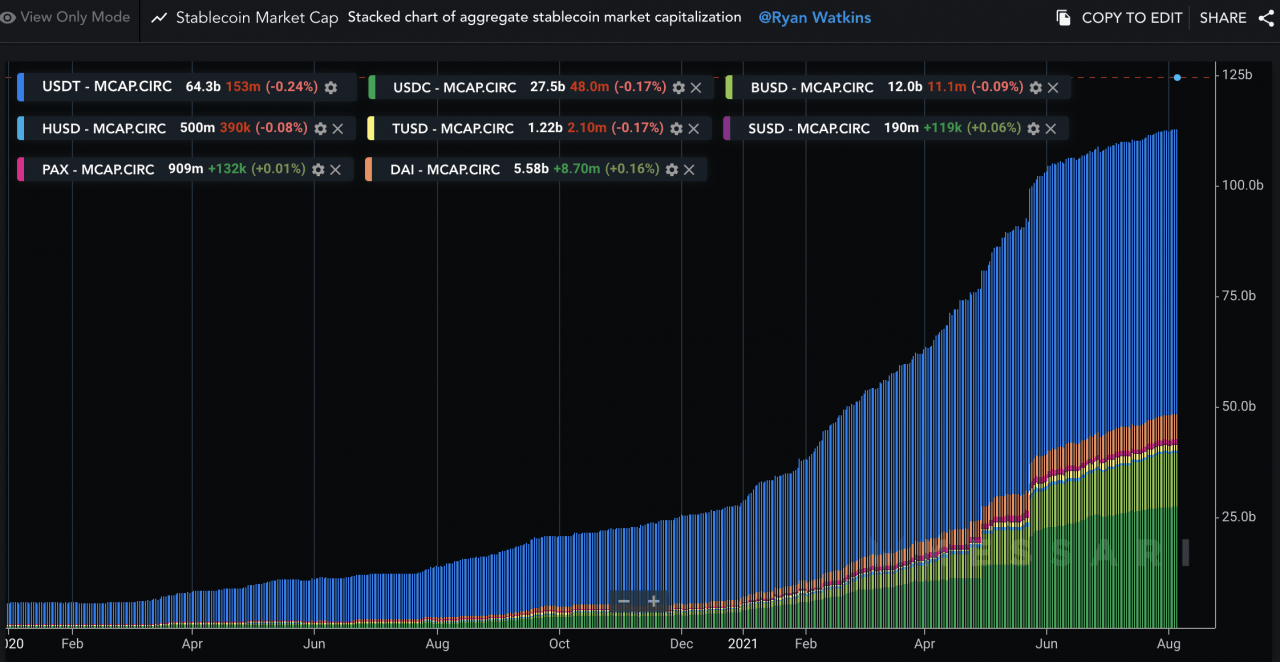Viewport: 1280px width, 662px height.
Task: Toggle the HUSD series color indicator
Action: point(22,128)
